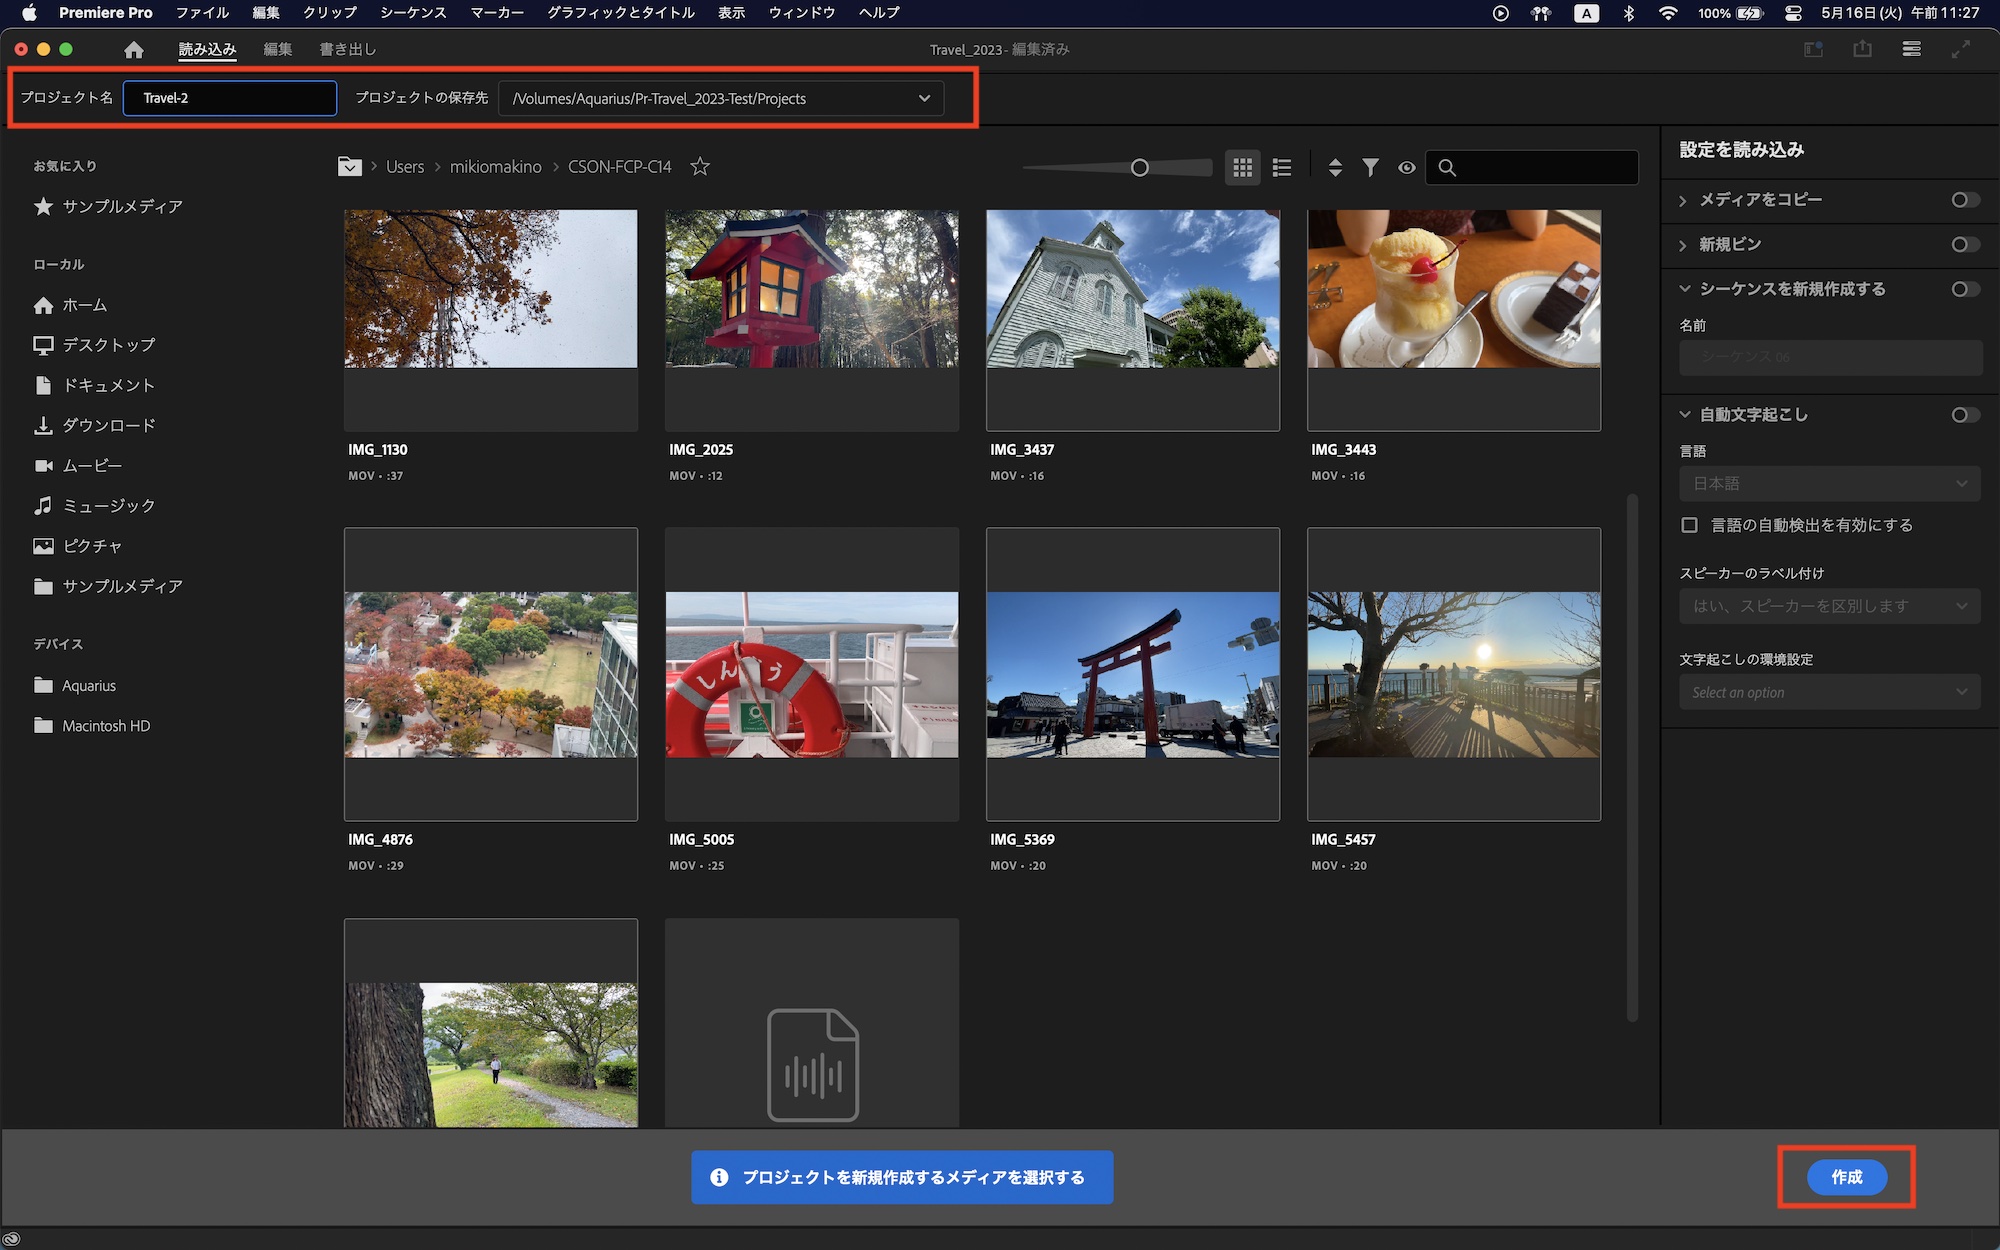Toggle the eye visibility icon for hidden files
The height and width of the screenshot is (1250, 2000).
(1406, 168)
